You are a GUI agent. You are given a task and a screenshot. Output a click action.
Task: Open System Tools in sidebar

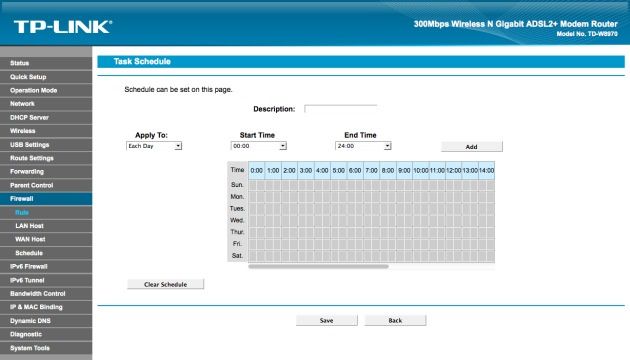(x=46, y=348)
